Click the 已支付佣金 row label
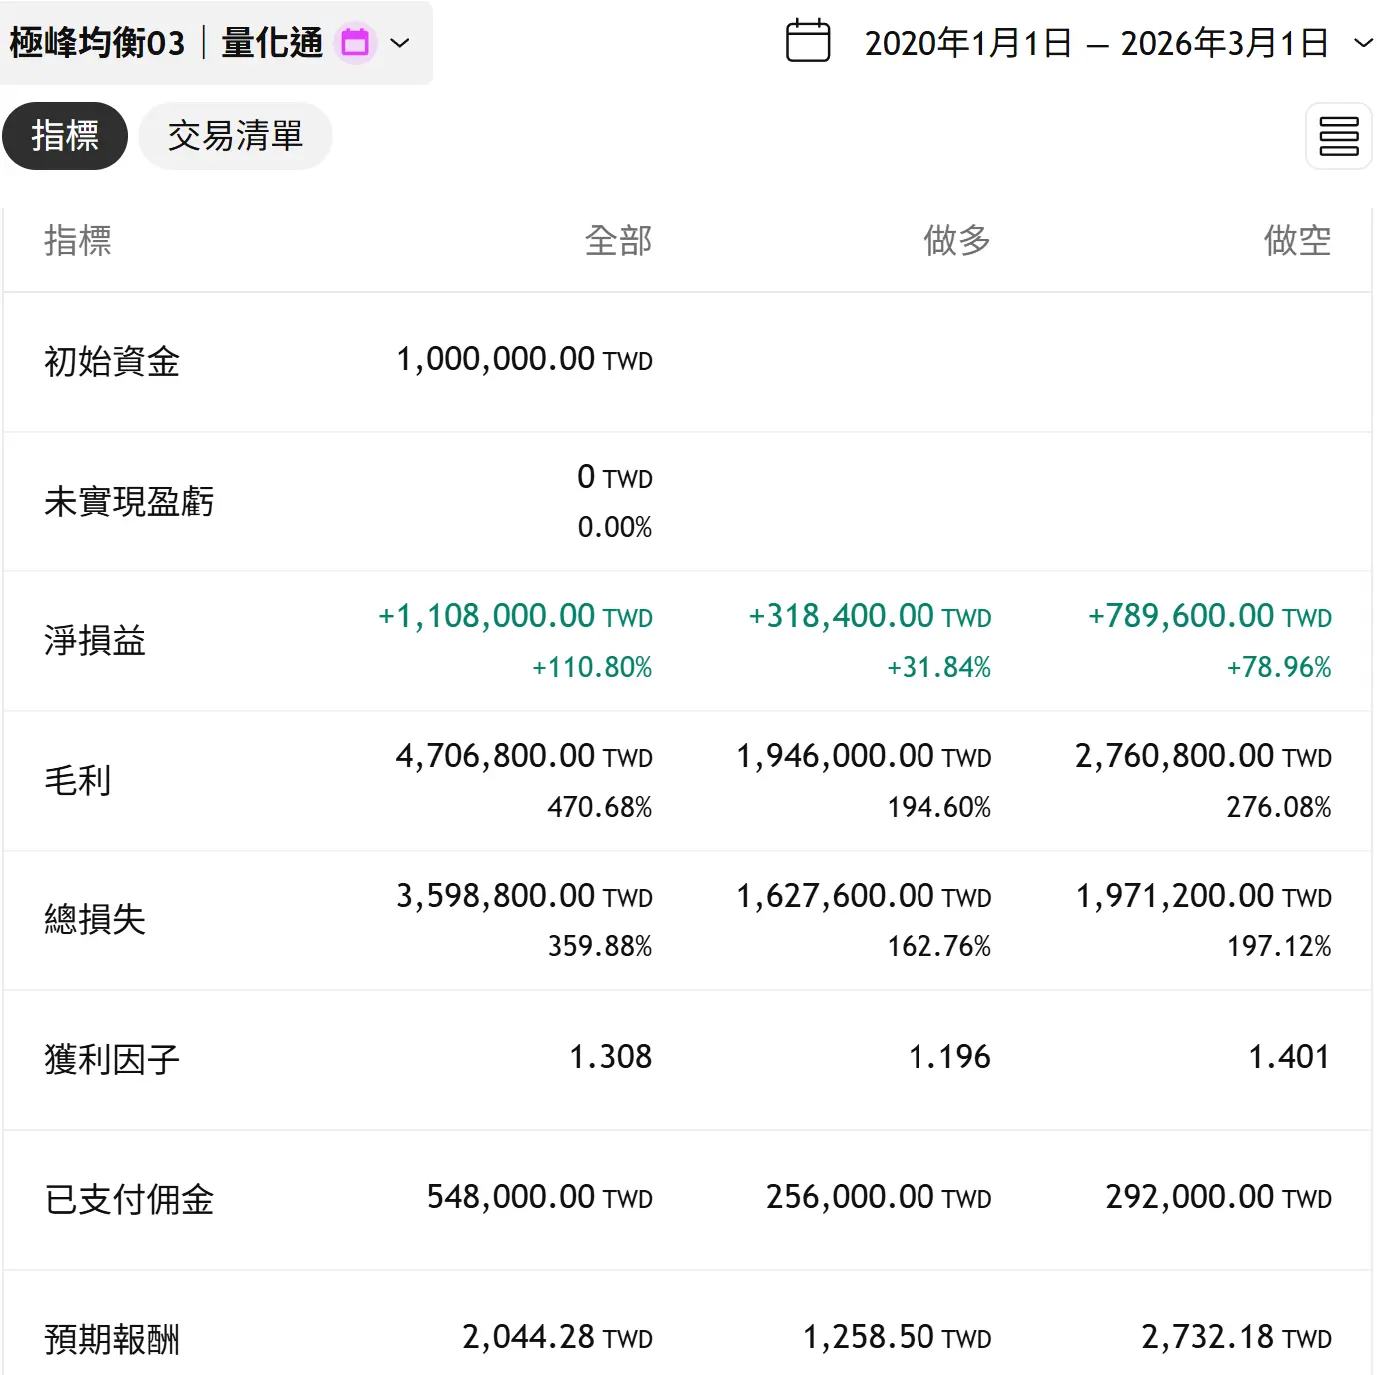Viewport: 1377px width, 1375px height. pyautogui.click(x=129, y=1200)
